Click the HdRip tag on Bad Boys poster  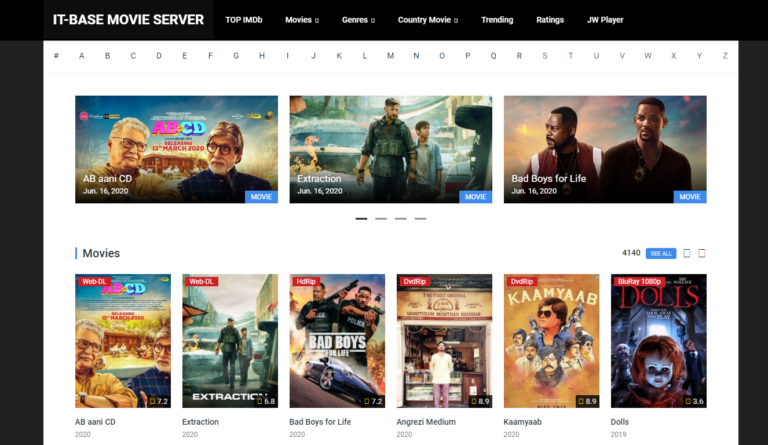coord(306,281)
